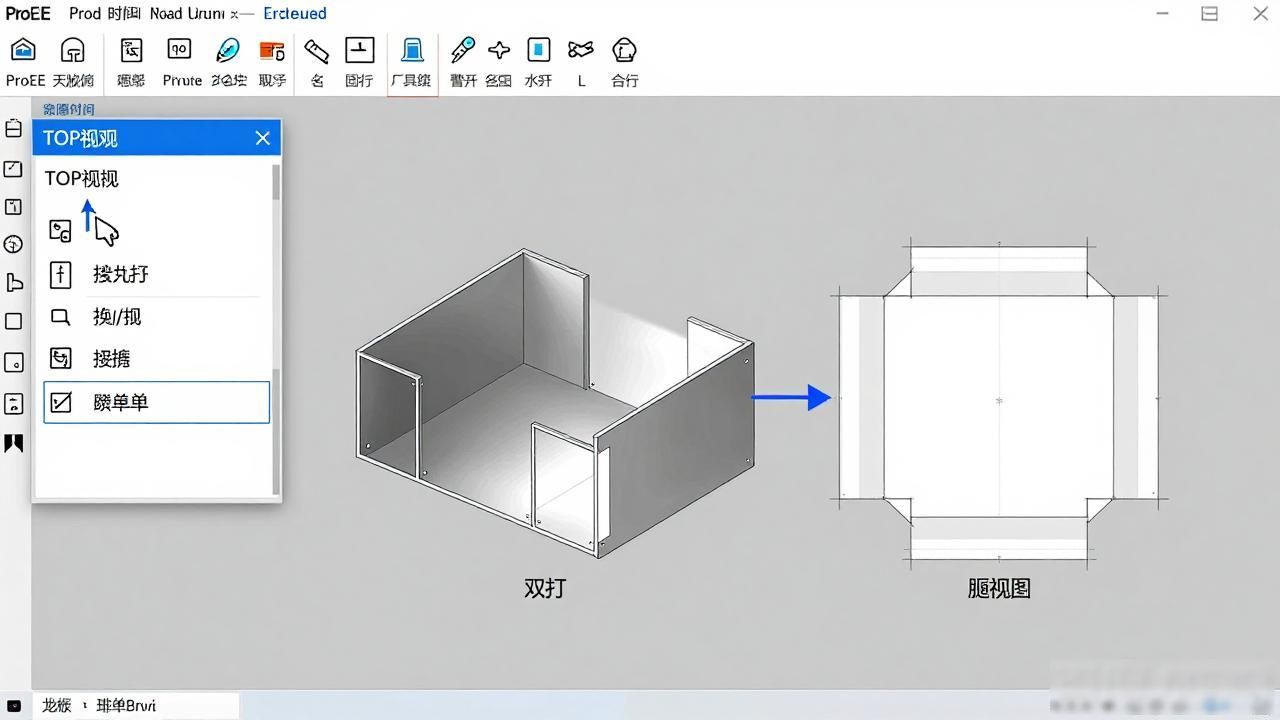Click the head-shaped icon at toolbar end
The width and height of the screenshot is (1280, 720).
(624, 50)
